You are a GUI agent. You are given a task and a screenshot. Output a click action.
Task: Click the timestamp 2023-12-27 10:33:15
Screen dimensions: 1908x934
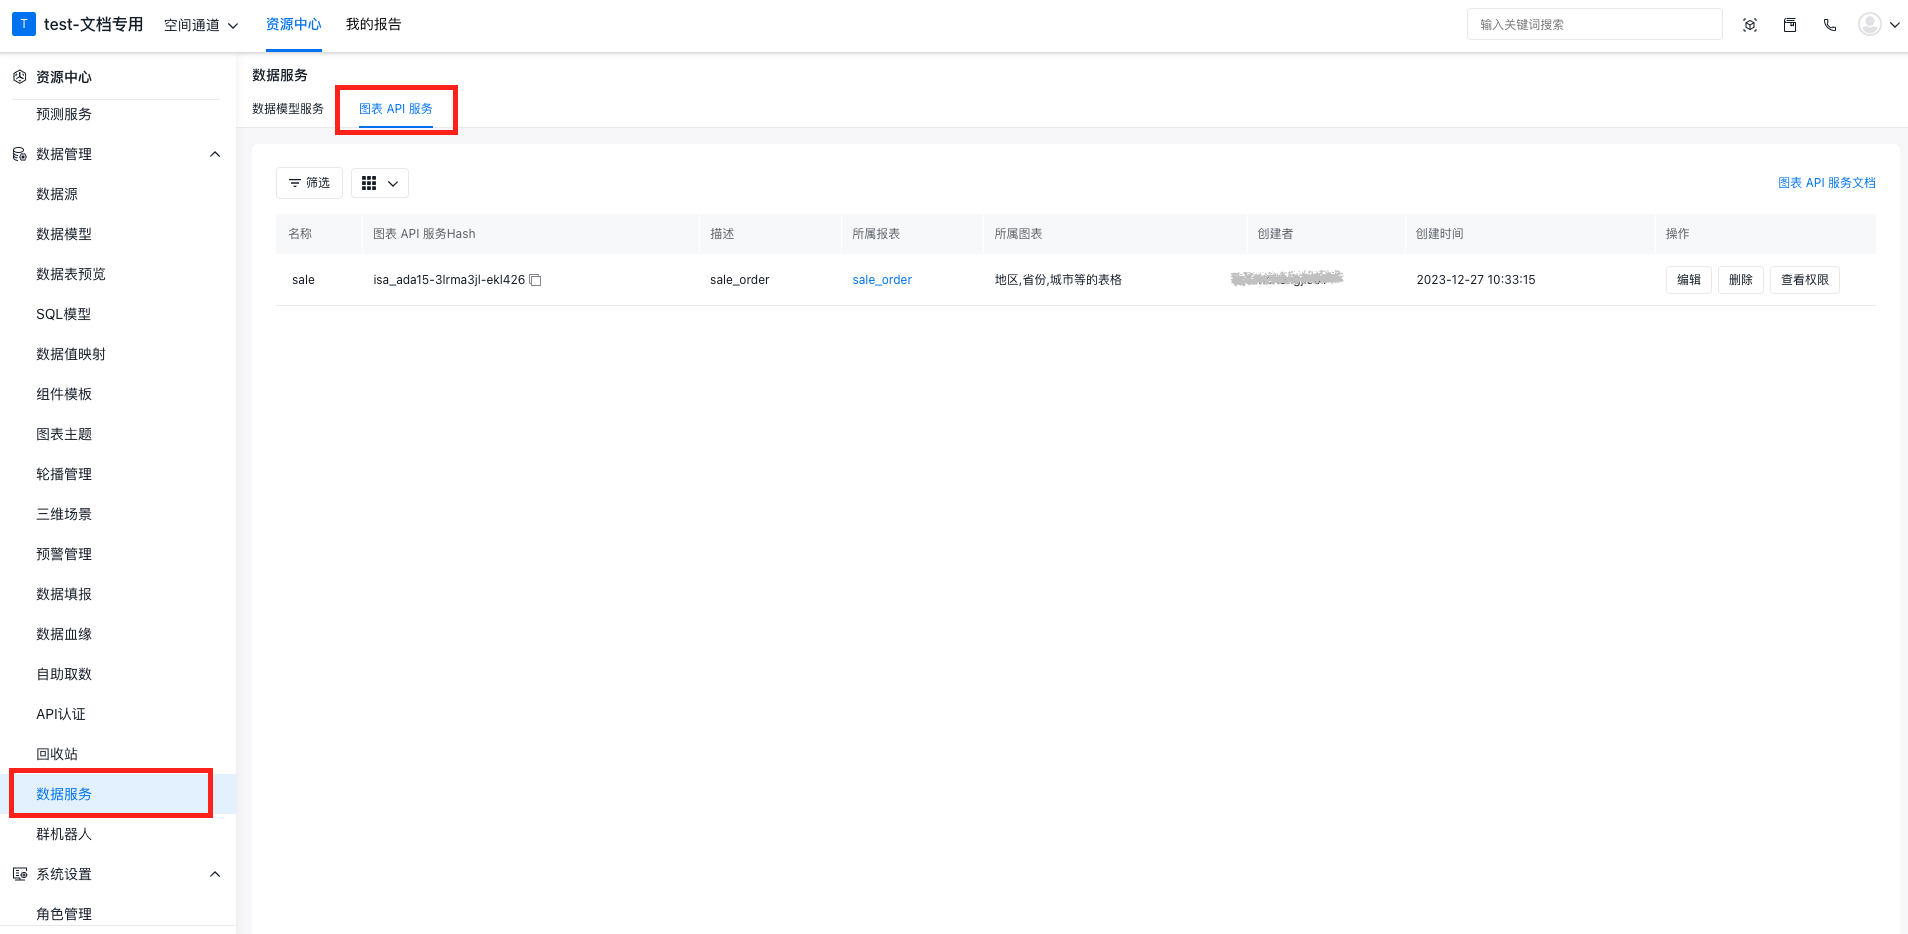tap(1476, 280)
